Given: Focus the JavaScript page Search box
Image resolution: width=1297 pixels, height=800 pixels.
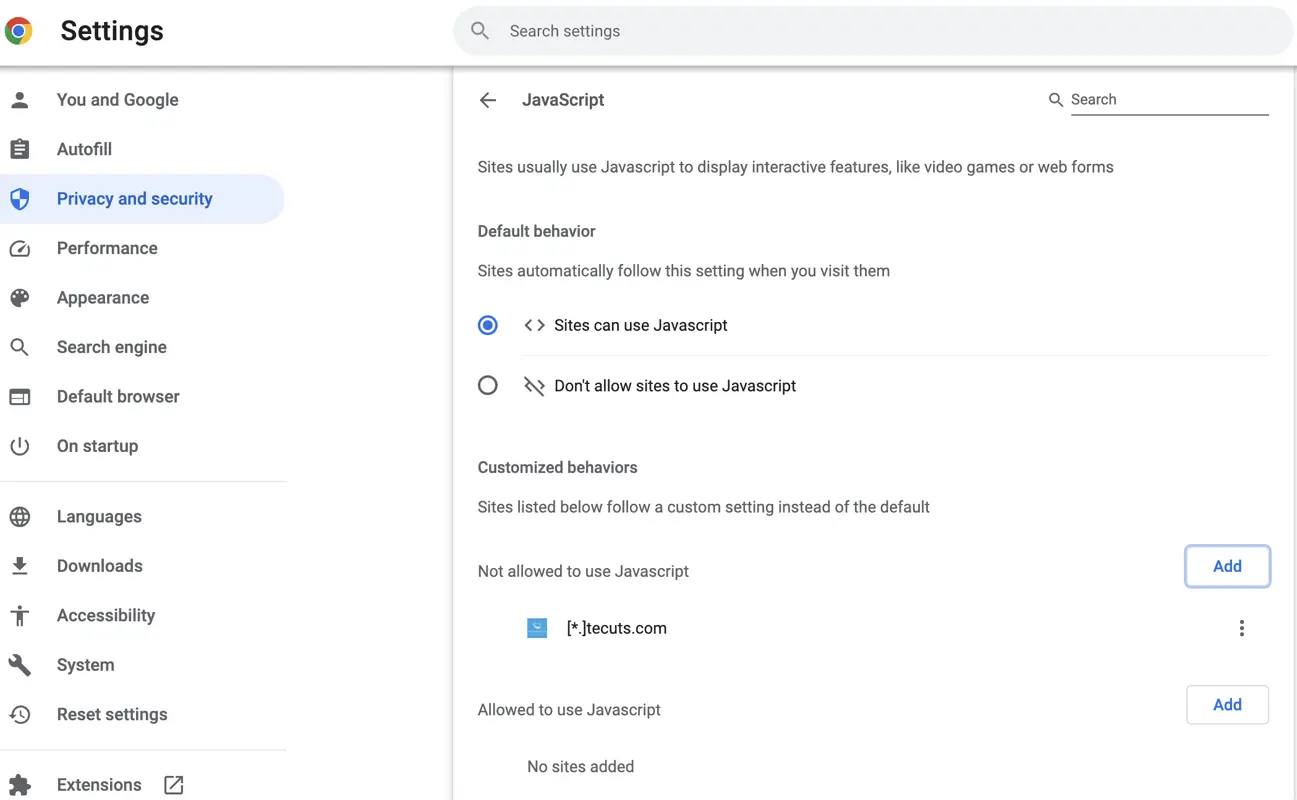Looking at the screenshot, I should pyautogui.click(x=1168, y=100).
